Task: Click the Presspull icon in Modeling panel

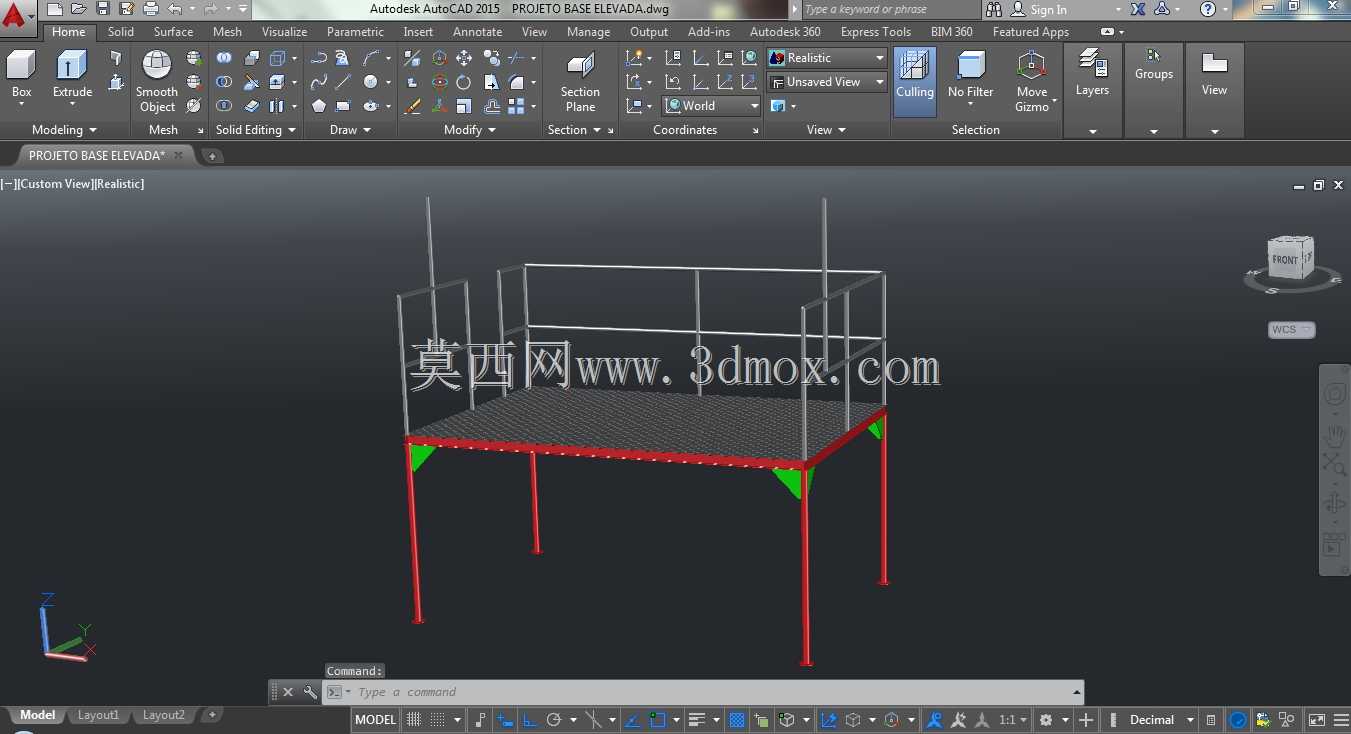Action: (x=116, y=82)
